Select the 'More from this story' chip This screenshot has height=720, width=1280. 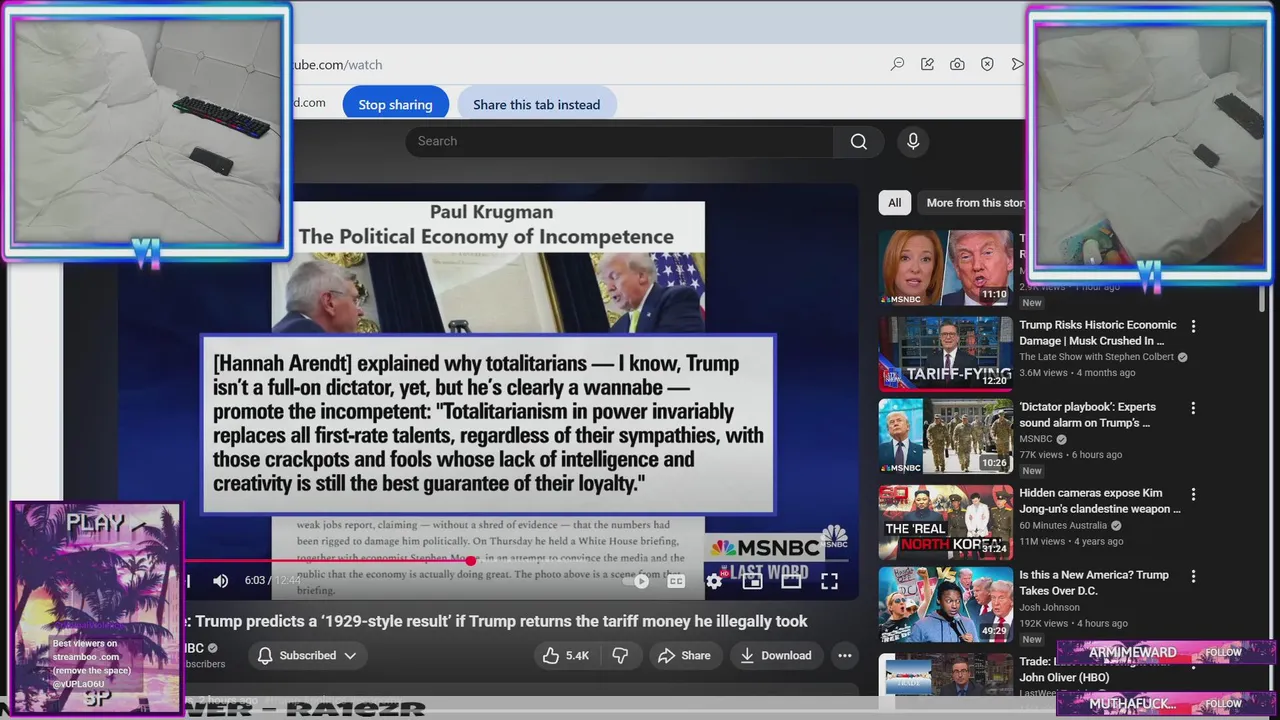pos(971,203)
